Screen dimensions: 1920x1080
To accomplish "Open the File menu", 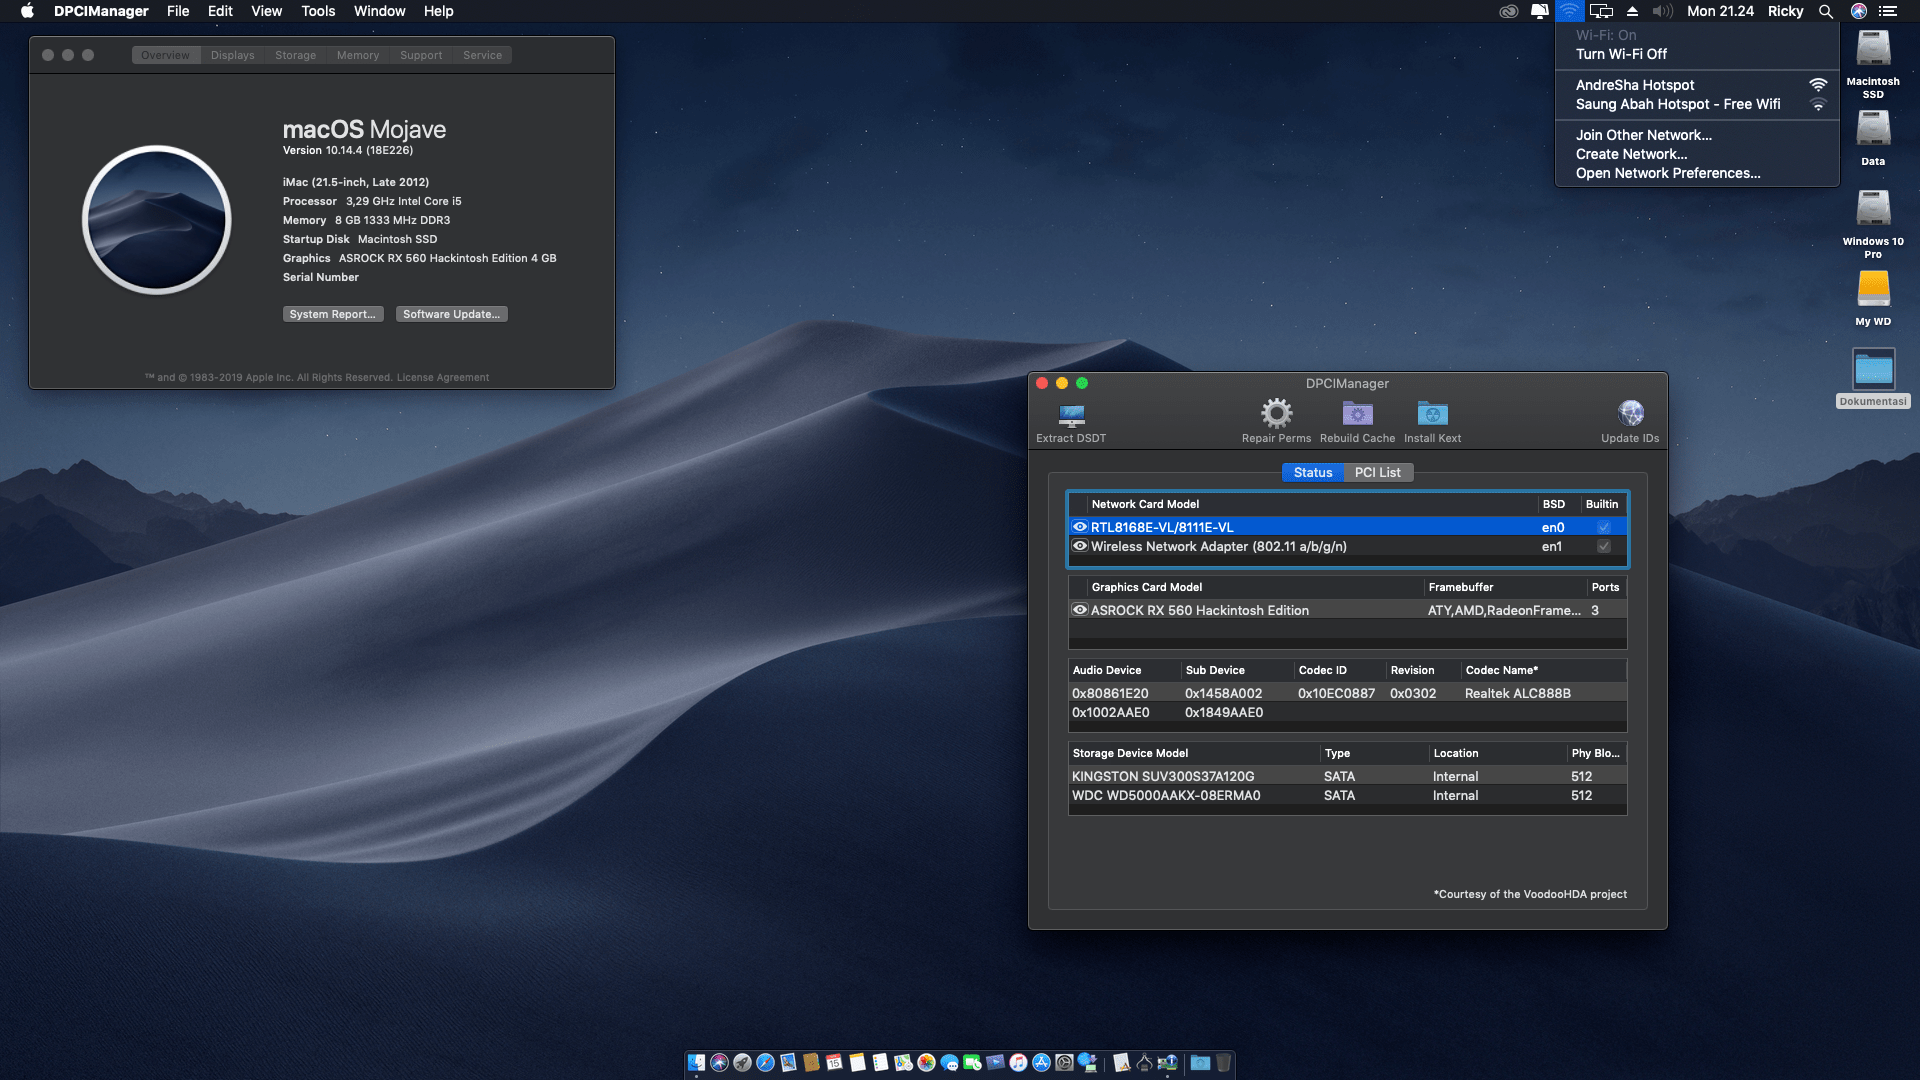I will 178,11.
